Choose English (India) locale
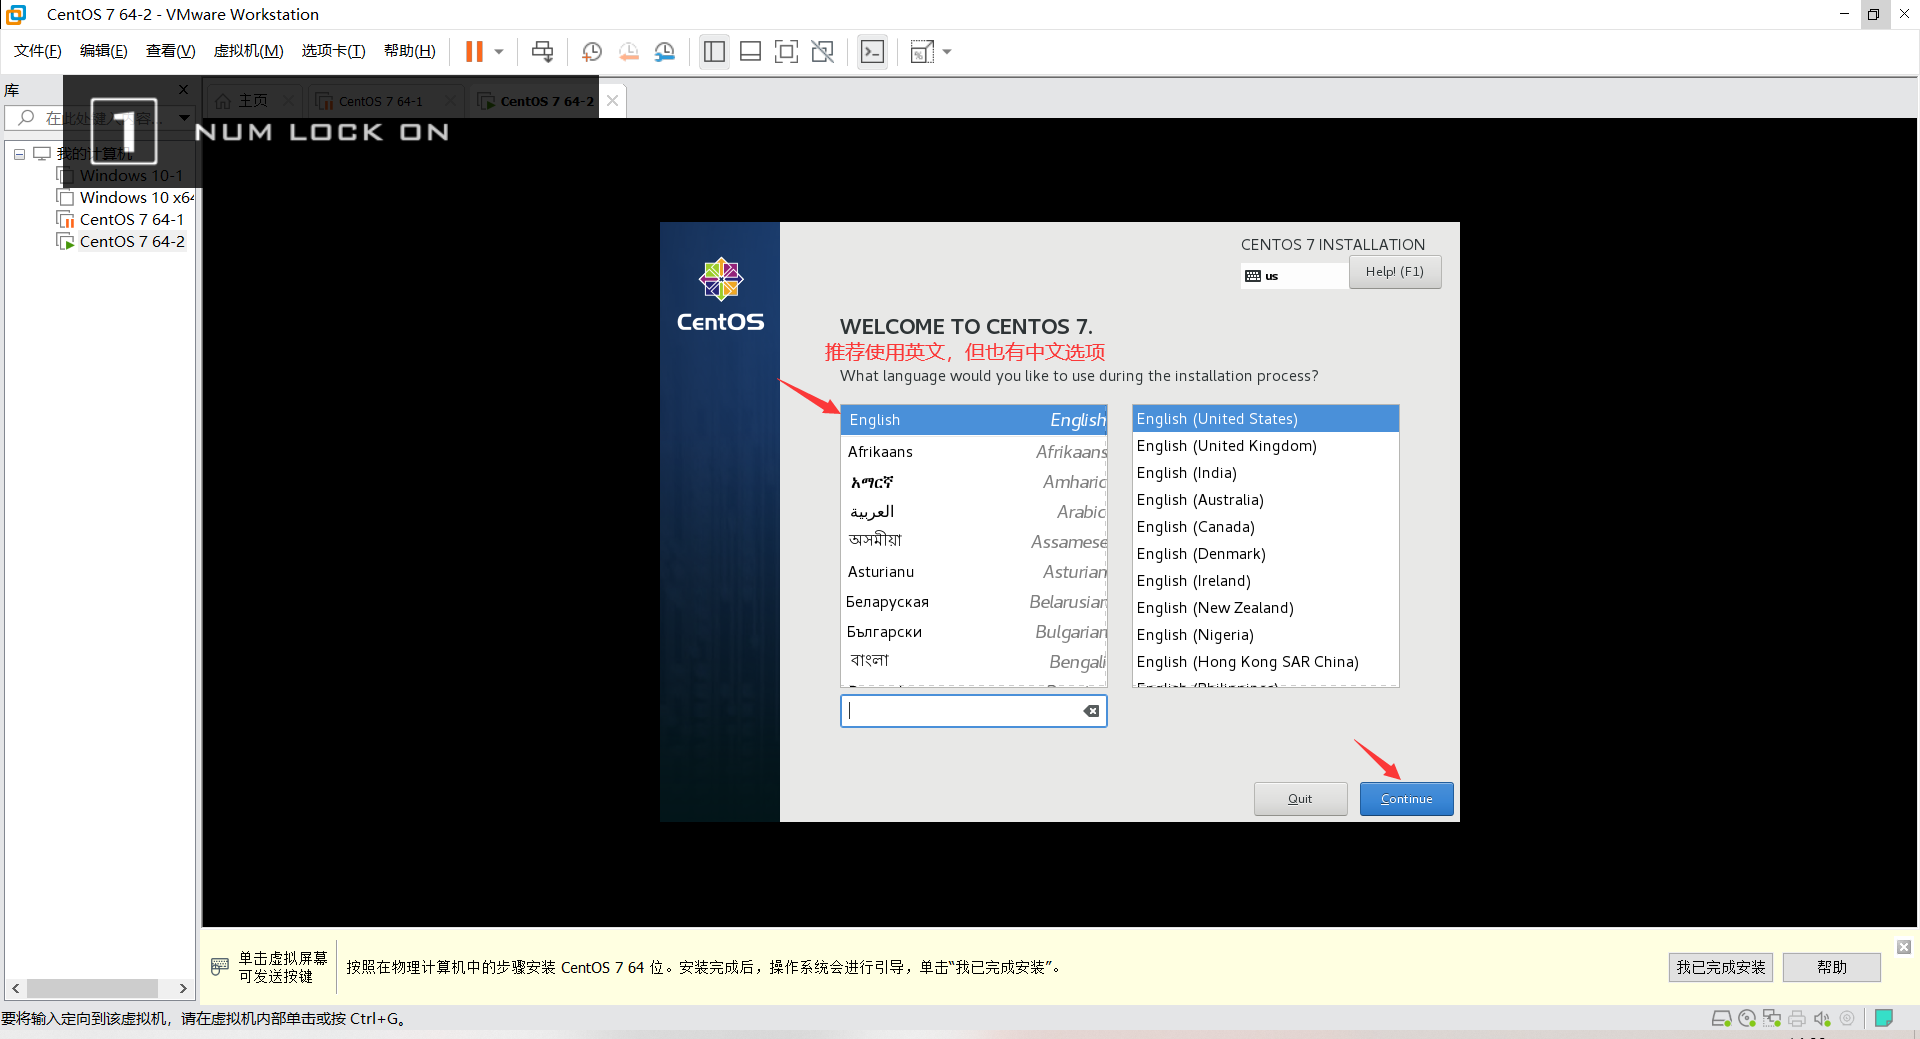 click(1265, 473)
